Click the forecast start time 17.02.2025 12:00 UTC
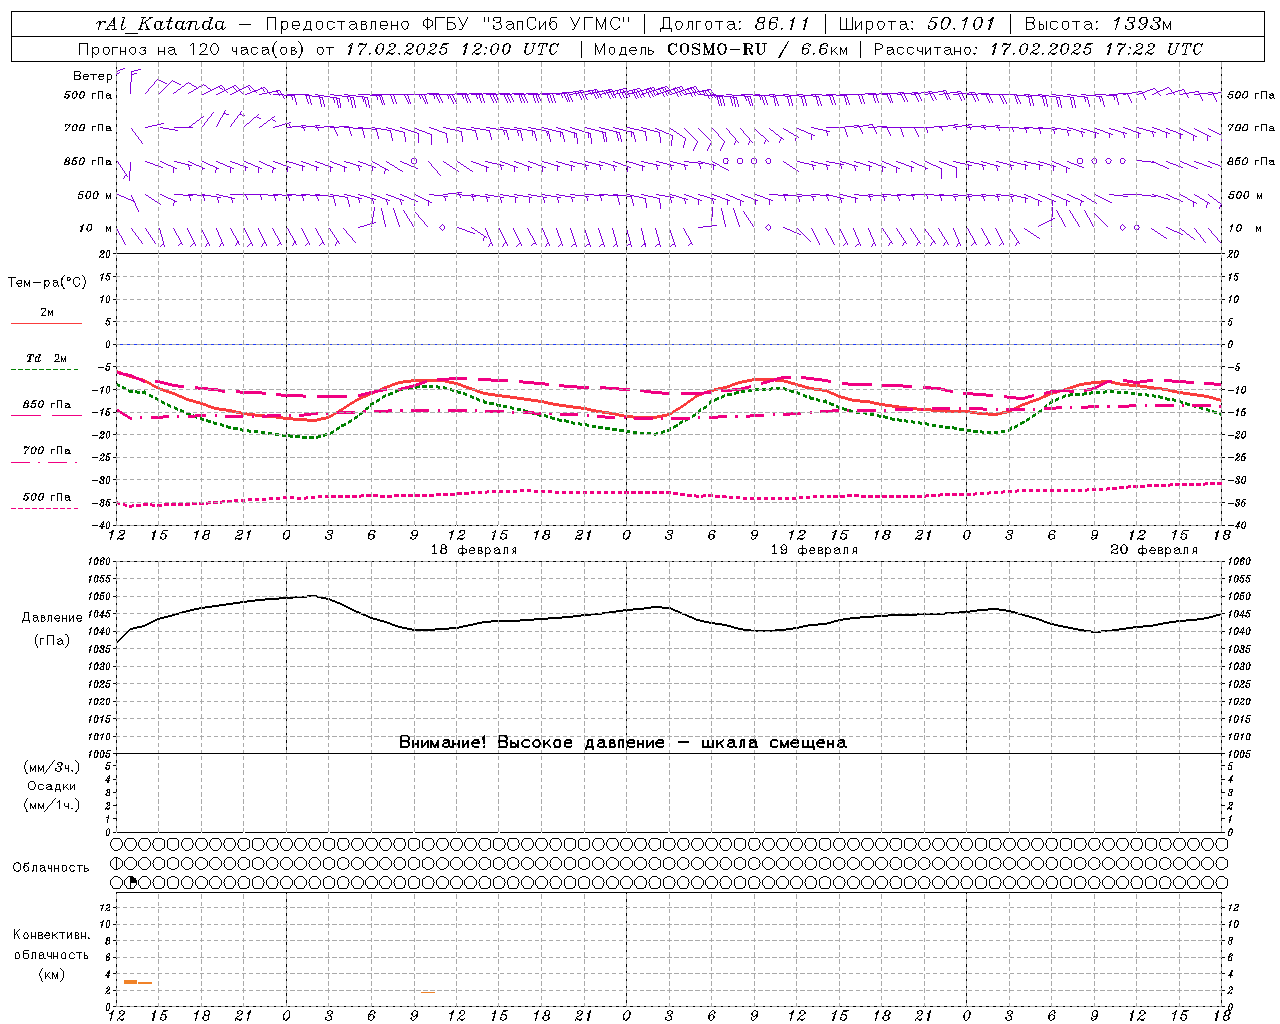The height and width of the screenshot is (1024, 1280). click(452, 49)
